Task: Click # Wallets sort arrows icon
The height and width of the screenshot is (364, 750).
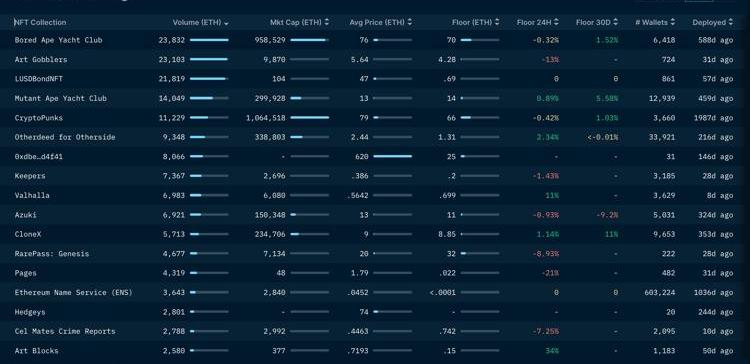Action: point(673,22)
